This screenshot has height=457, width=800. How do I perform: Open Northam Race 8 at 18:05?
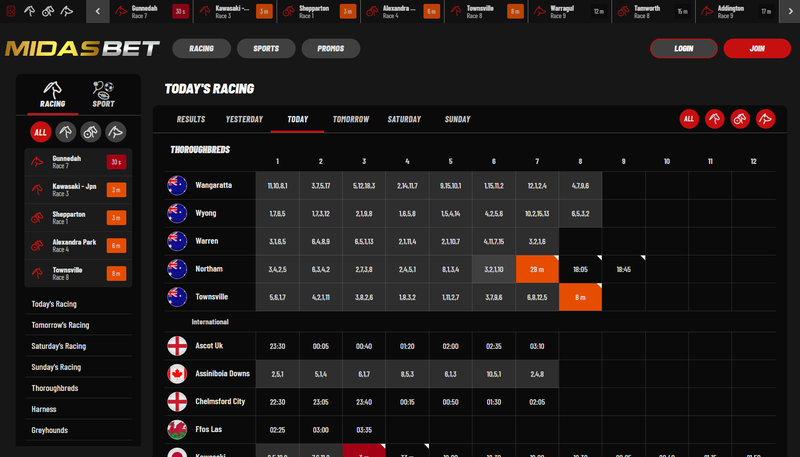[x=581, y=269]
